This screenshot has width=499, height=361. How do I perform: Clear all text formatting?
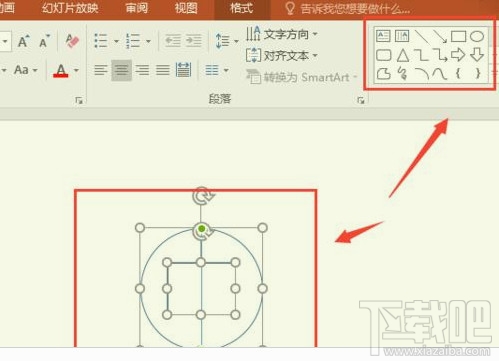point(72,41)
